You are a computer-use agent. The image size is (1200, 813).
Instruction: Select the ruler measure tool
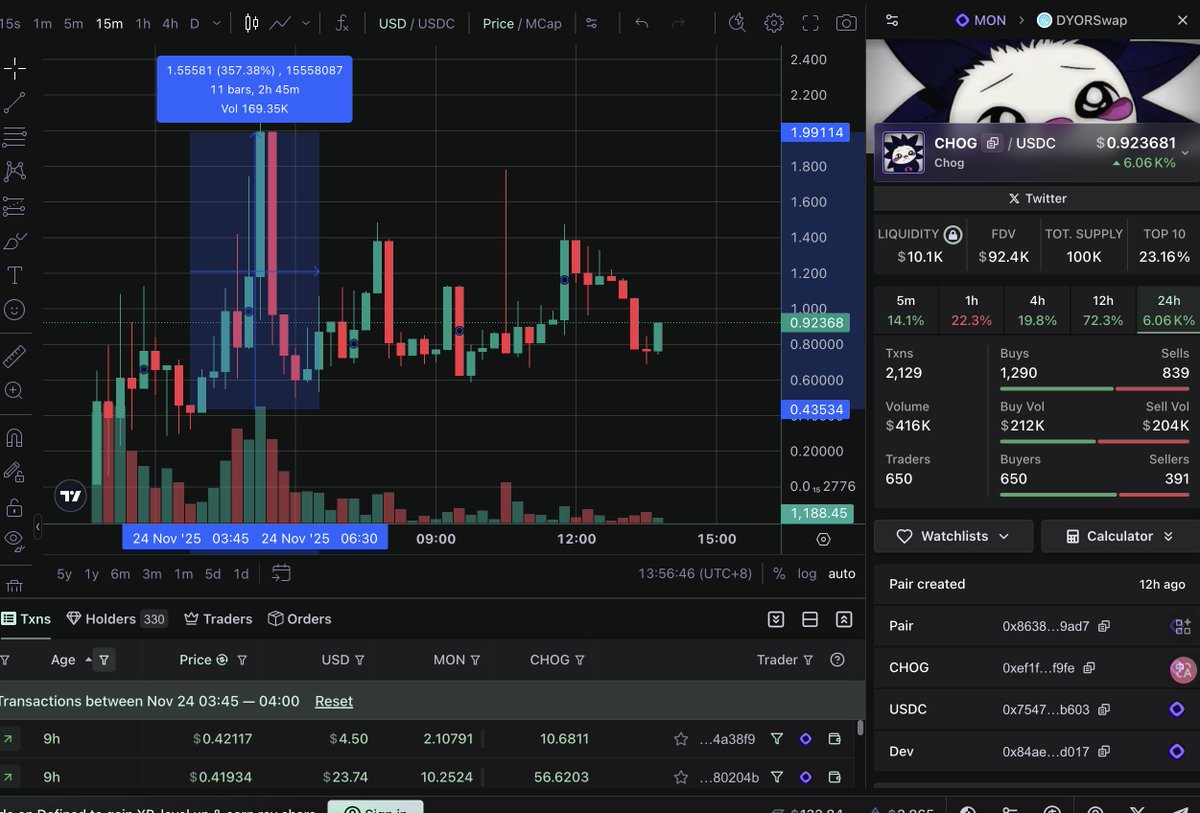point(14,356)
